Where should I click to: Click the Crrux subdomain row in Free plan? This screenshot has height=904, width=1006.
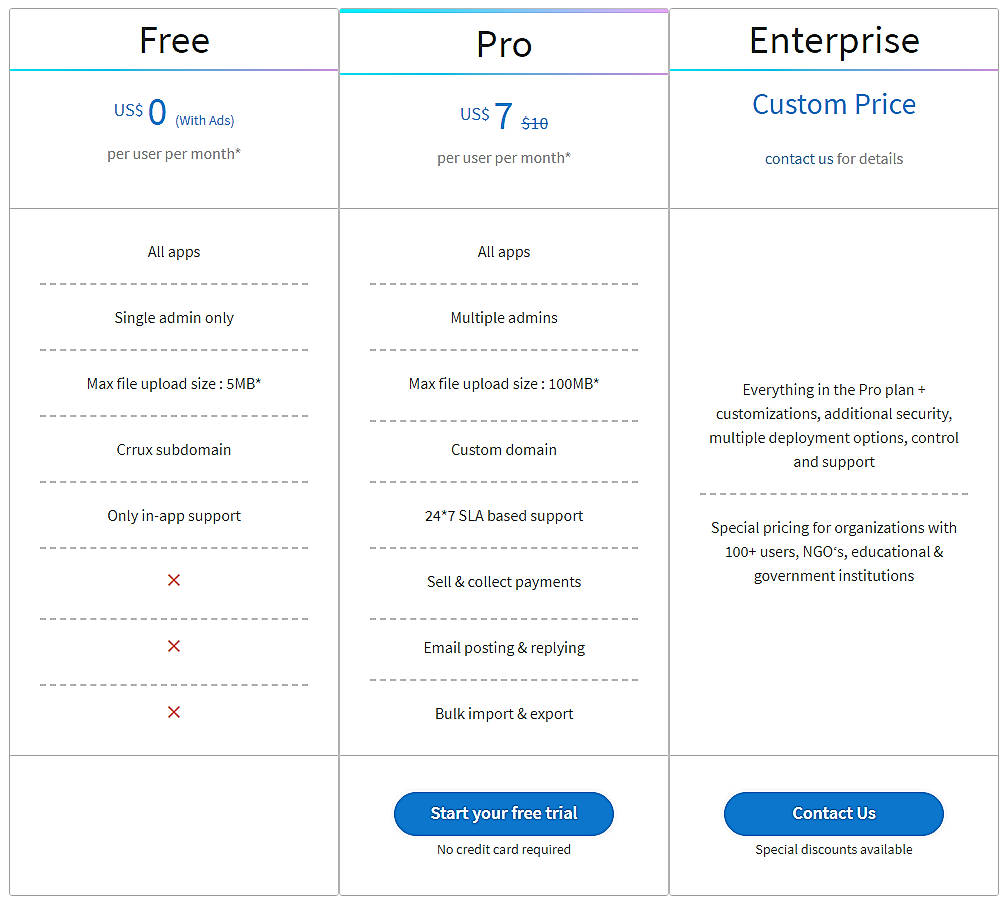pos(174,449)
